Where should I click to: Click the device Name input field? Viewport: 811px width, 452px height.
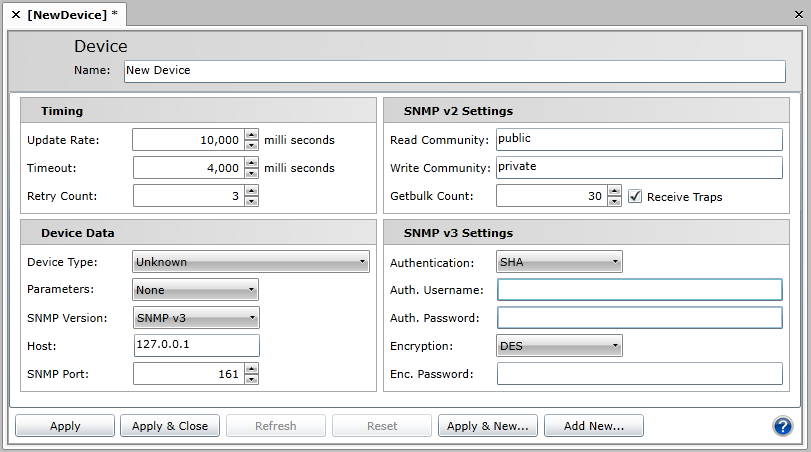point(454,71)
